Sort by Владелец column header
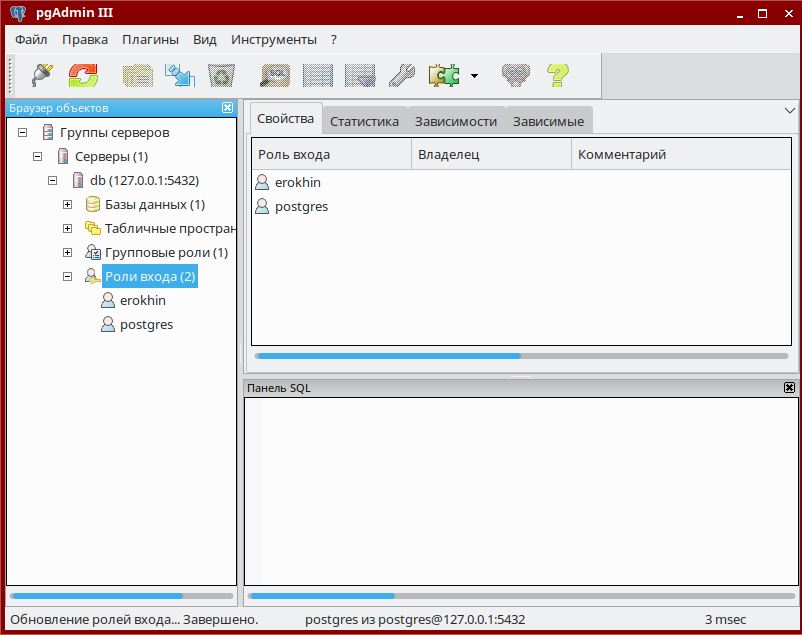 492,155
